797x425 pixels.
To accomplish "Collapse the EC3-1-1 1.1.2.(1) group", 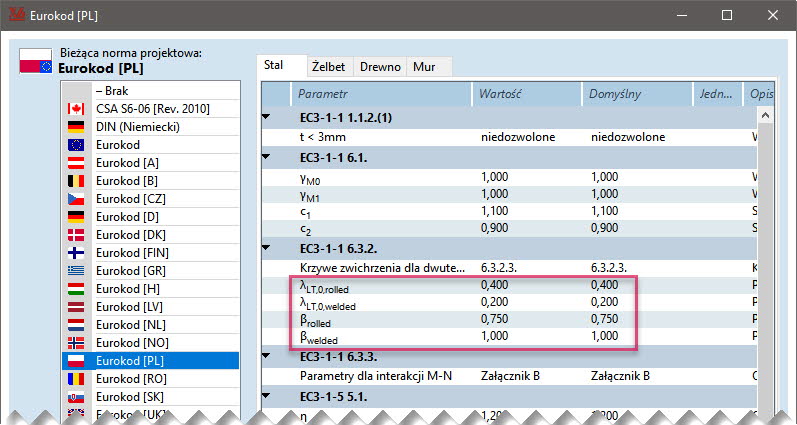I will click(x=266, y=117).
